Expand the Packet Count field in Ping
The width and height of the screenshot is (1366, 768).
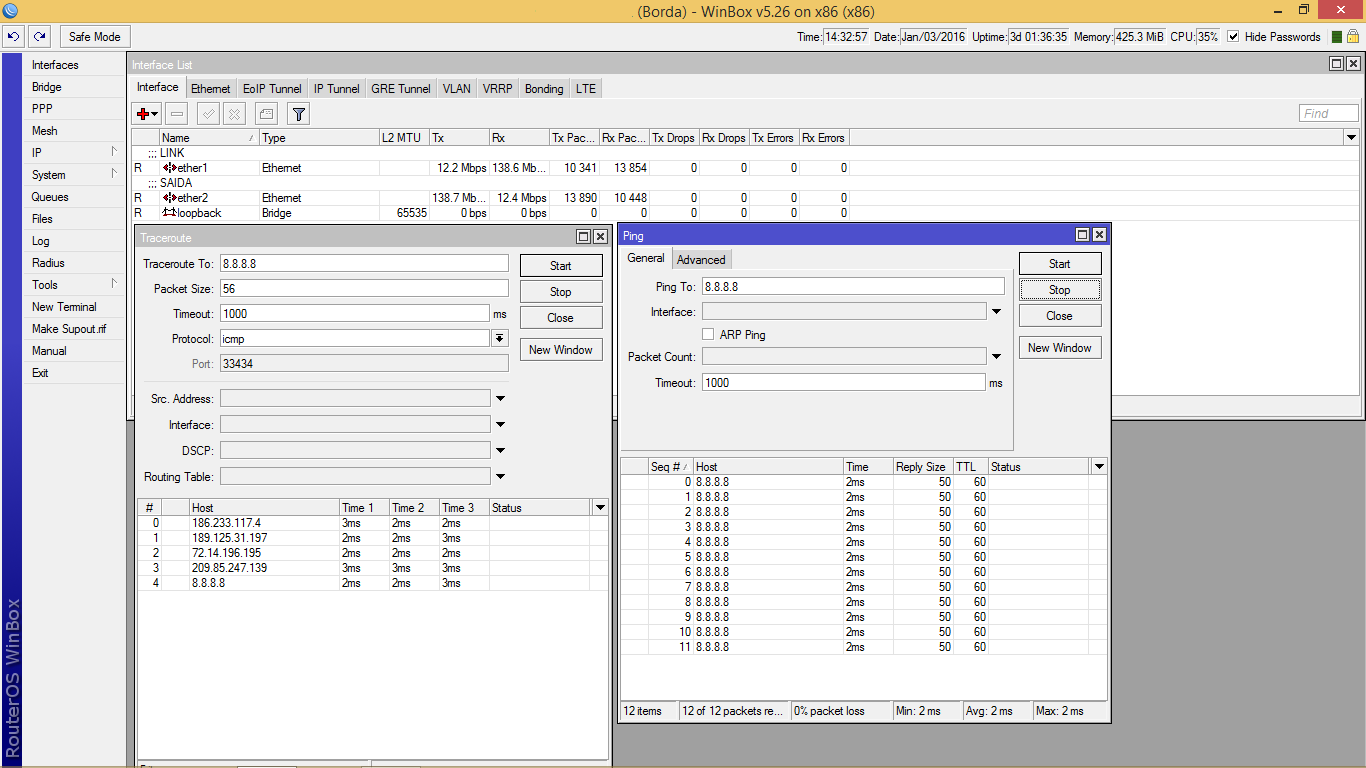point(996,357)
